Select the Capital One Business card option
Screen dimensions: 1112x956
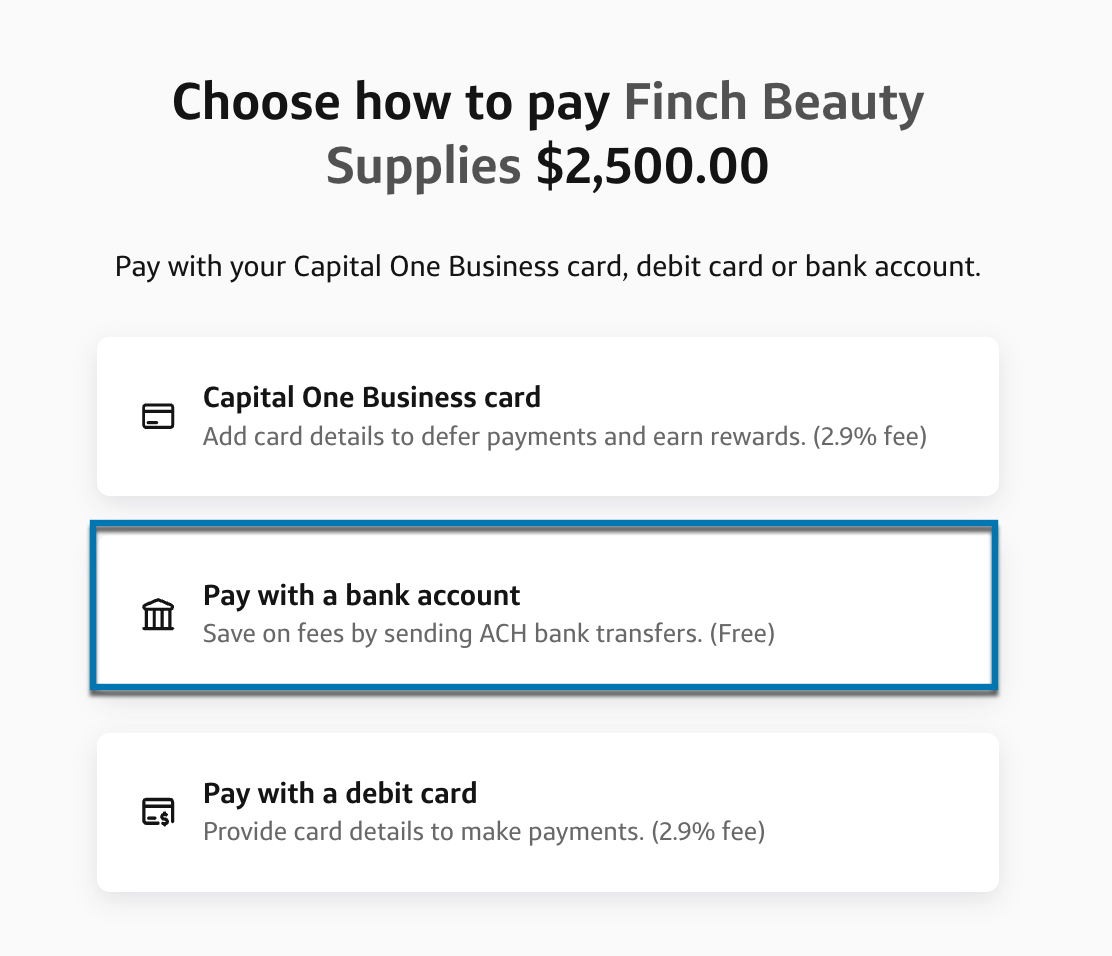pos(548,415)
